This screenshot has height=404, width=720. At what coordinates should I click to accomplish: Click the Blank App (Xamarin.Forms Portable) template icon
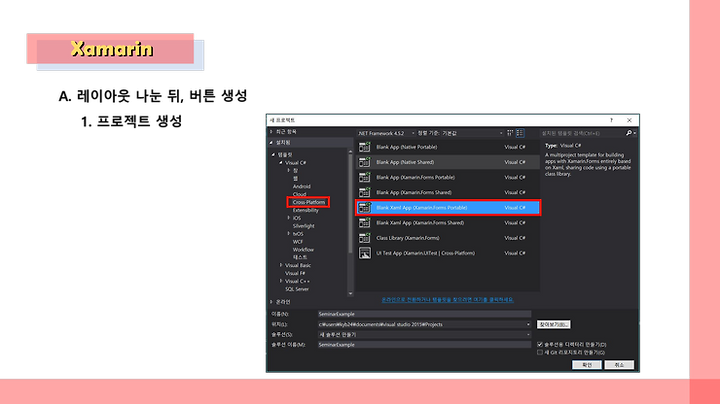tap(365, 178)
